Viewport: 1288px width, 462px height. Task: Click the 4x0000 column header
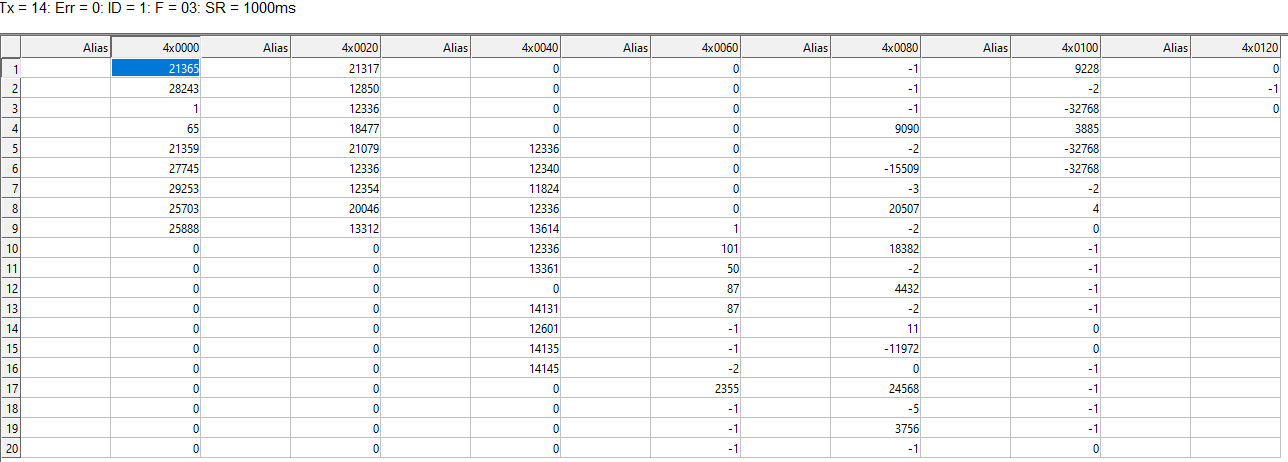pyautogui.click(x=156, y=47)
